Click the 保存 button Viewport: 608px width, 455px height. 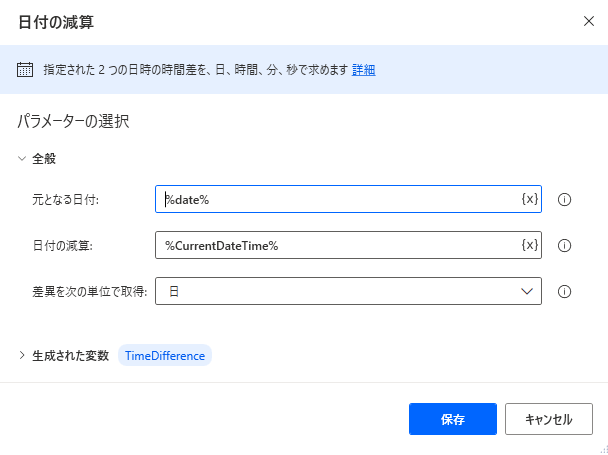coord(453,419)
